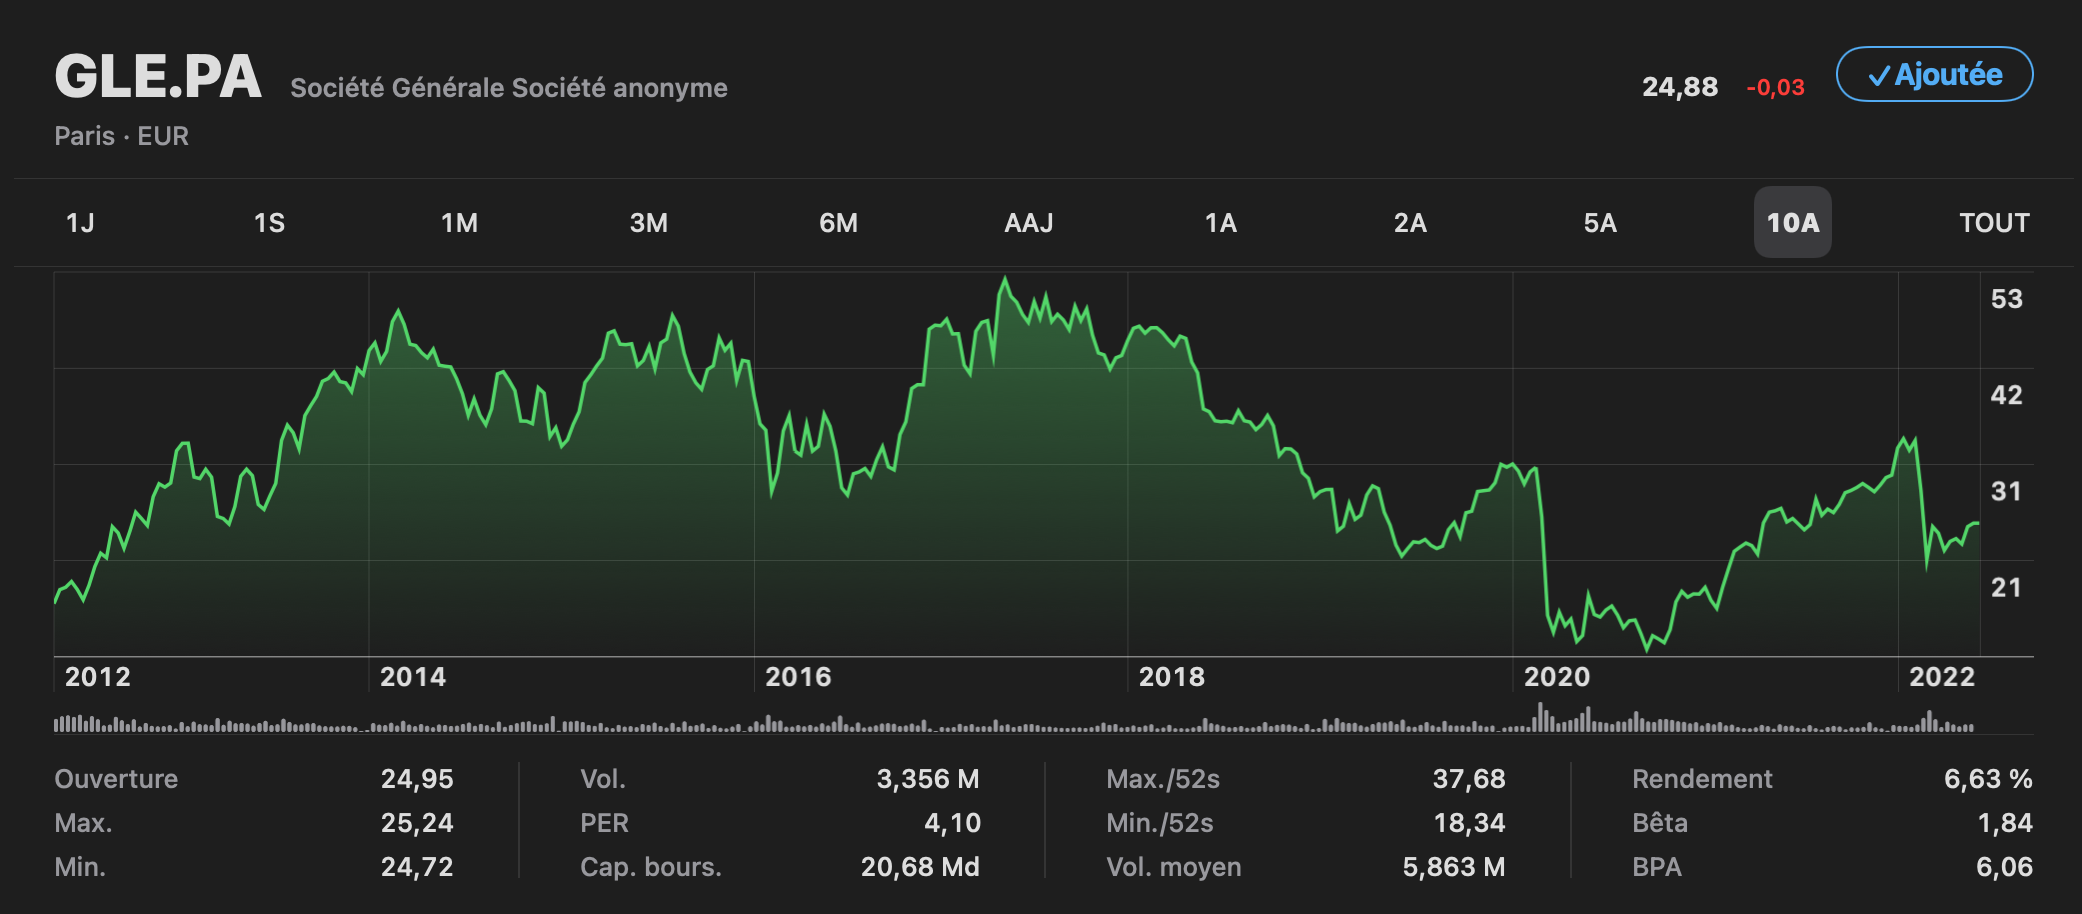Click the Paris · EUR exchange label
Screen dimensions: 2082x914
coord(122,136)
